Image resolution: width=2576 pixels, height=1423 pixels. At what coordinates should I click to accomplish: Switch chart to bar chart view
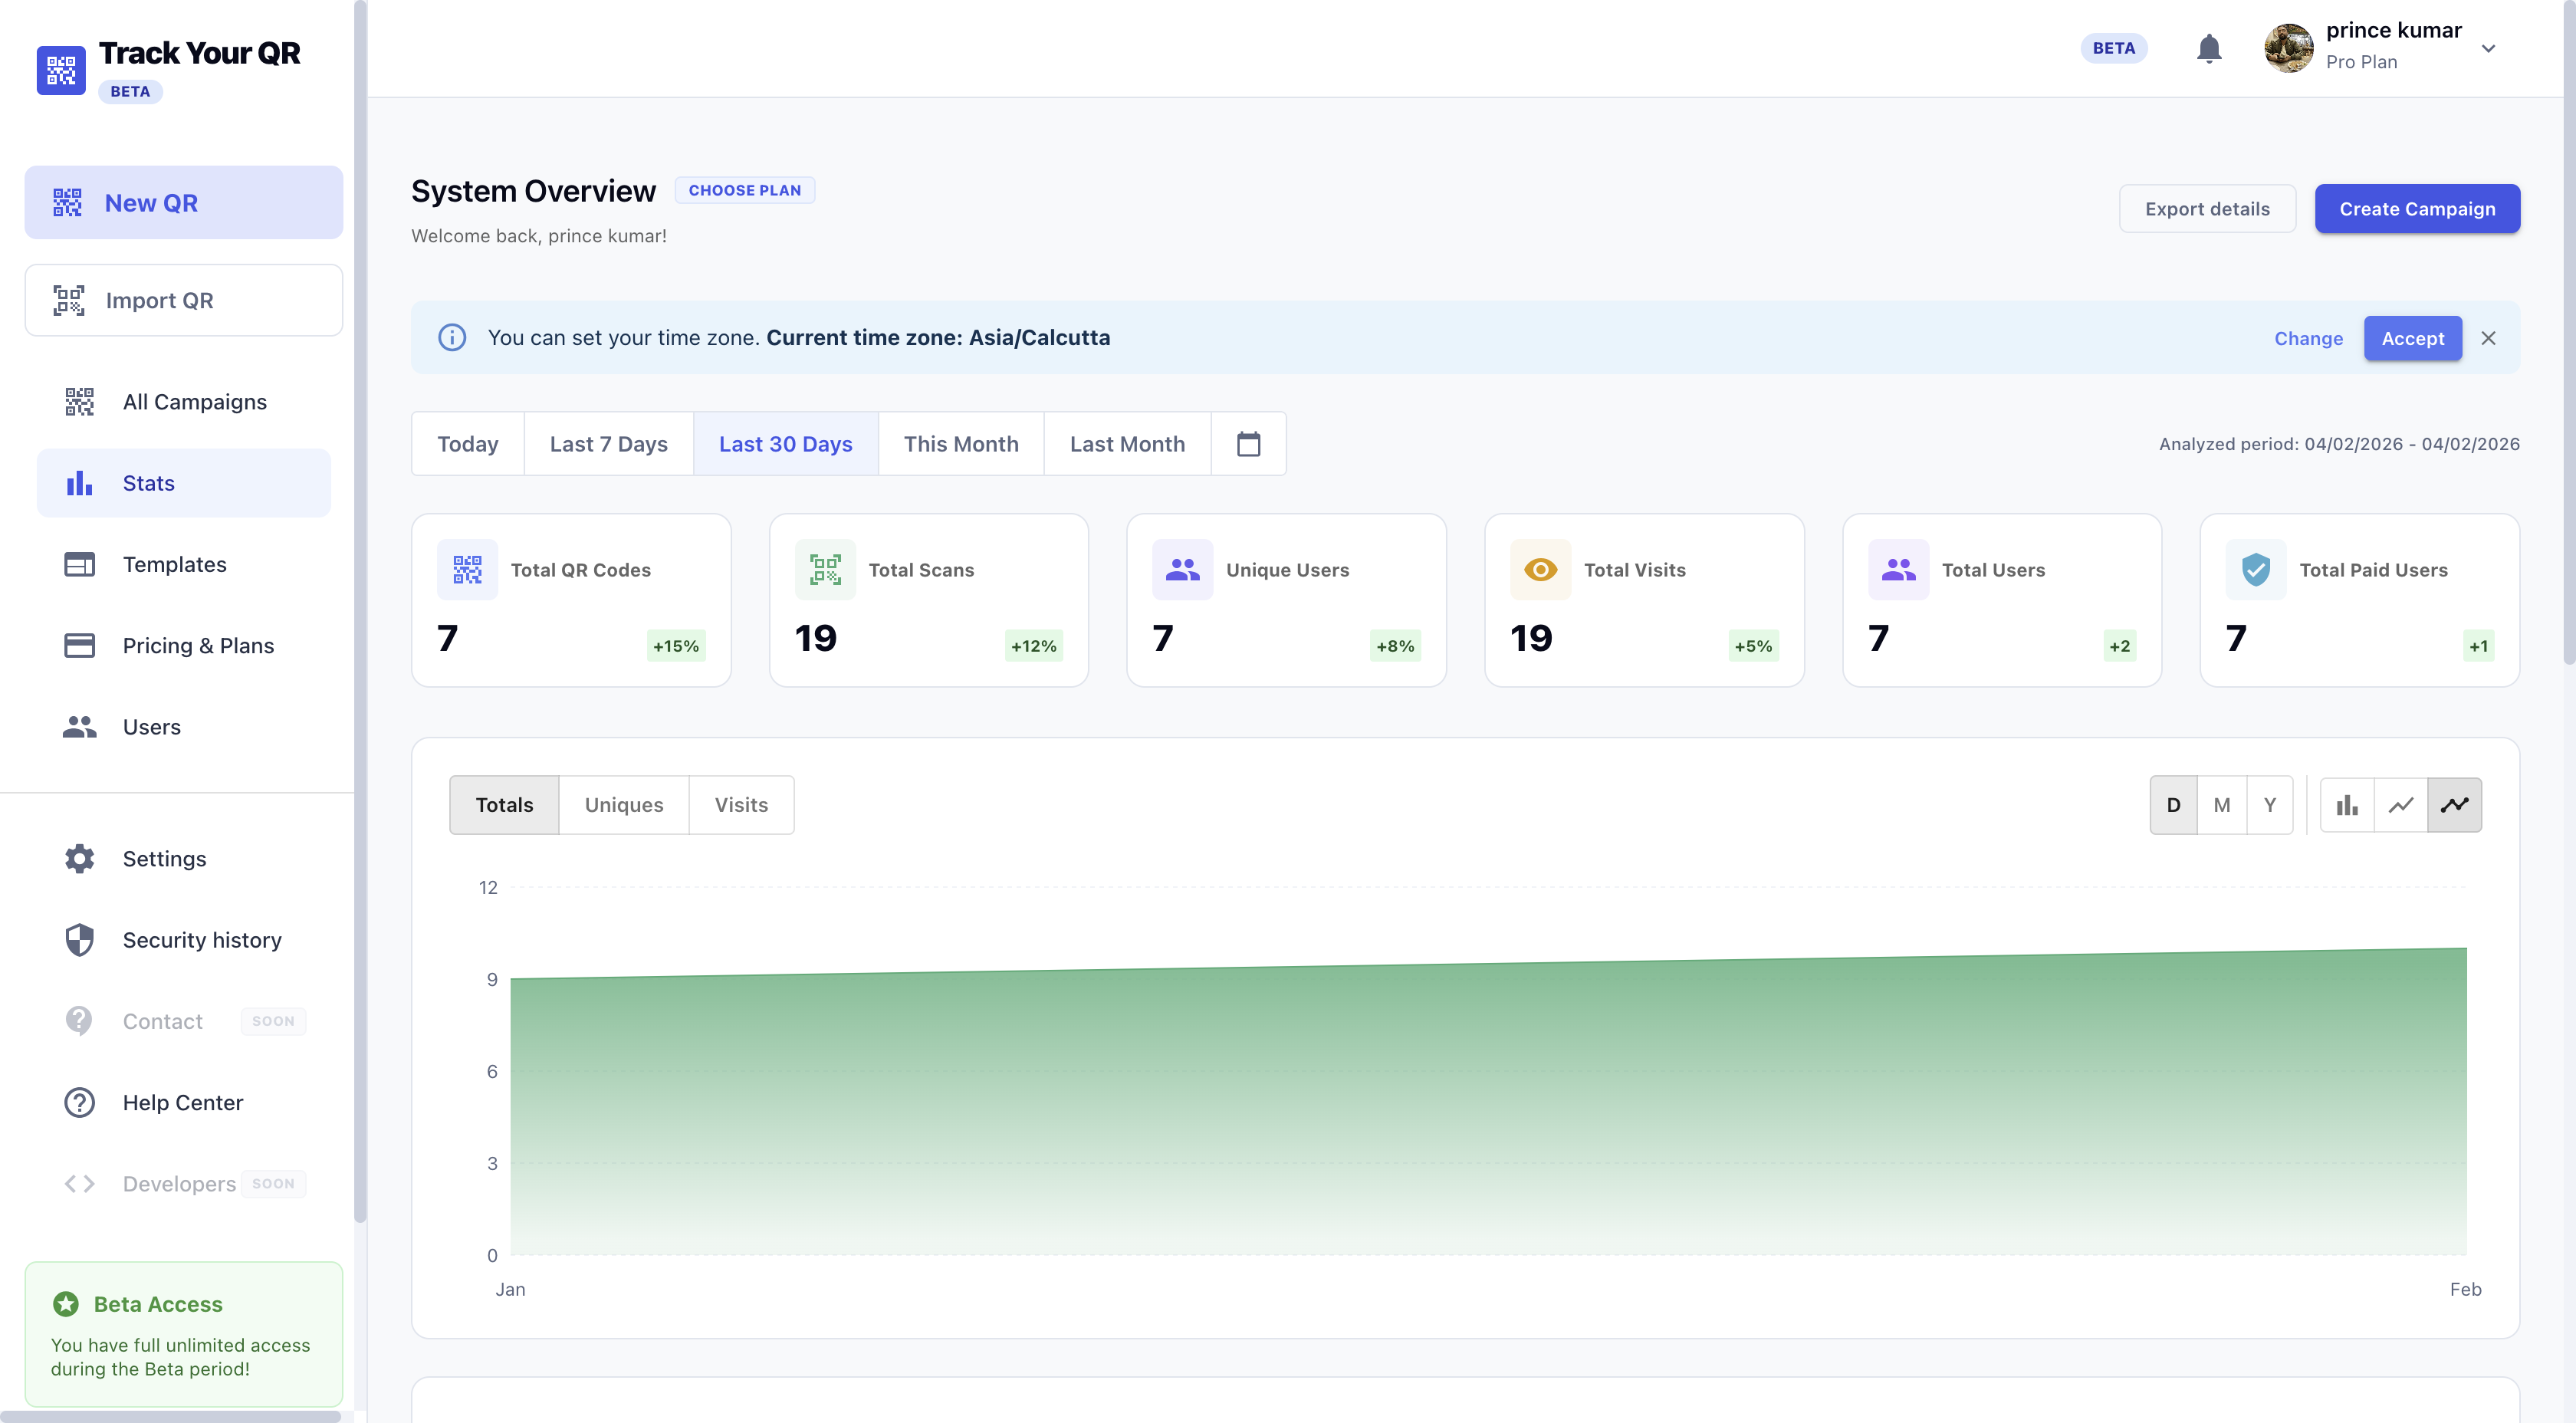[x=2347, y=804]
